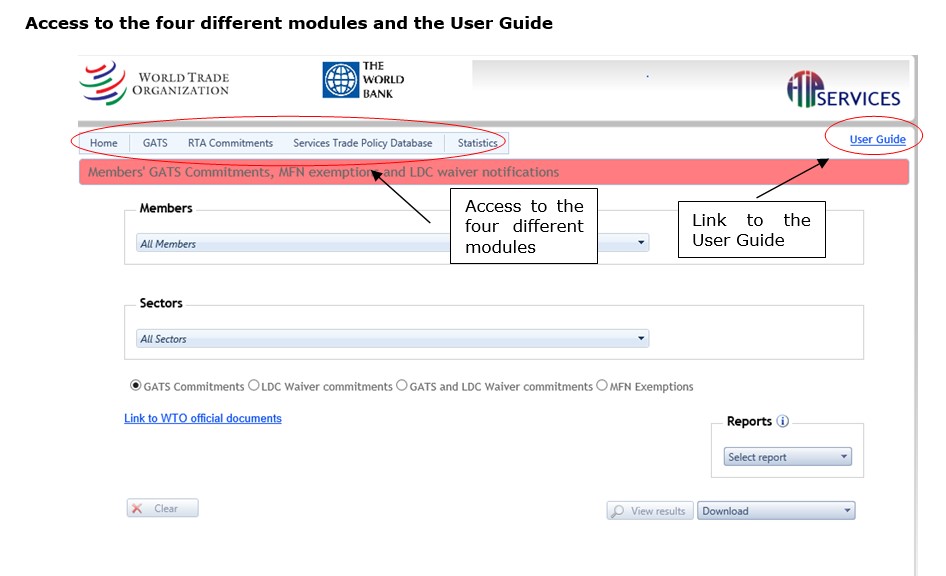Go to the Home tab

(x=104, y=143)
